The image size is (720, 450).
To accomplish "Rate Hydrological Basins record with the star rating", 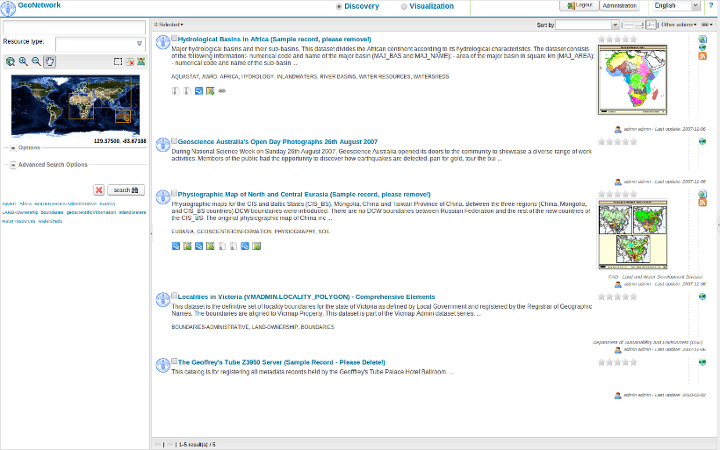I will tap(617, 39).
